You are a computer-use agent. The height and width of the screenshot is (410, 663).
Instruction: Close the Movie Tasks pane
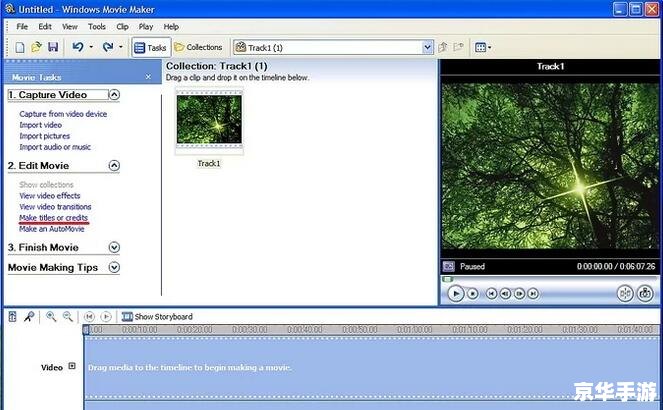pyautogui.click(x=148, y=77)
